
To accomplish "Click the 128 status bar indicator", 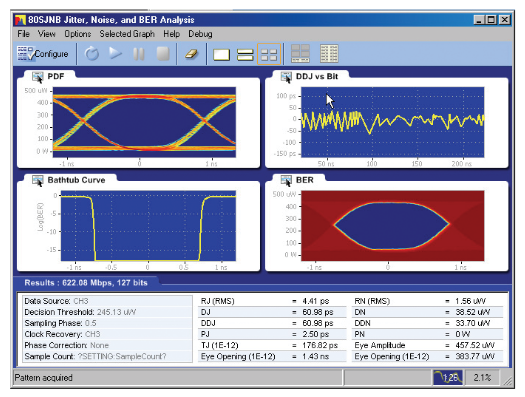I will tap(448, 378).
